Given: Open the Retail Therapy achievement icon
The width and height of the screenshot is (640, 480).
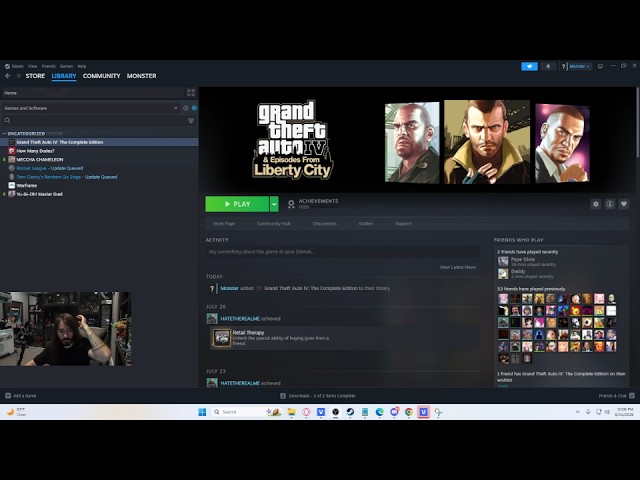Looking at the screenshot, I should tap(222, 338).
